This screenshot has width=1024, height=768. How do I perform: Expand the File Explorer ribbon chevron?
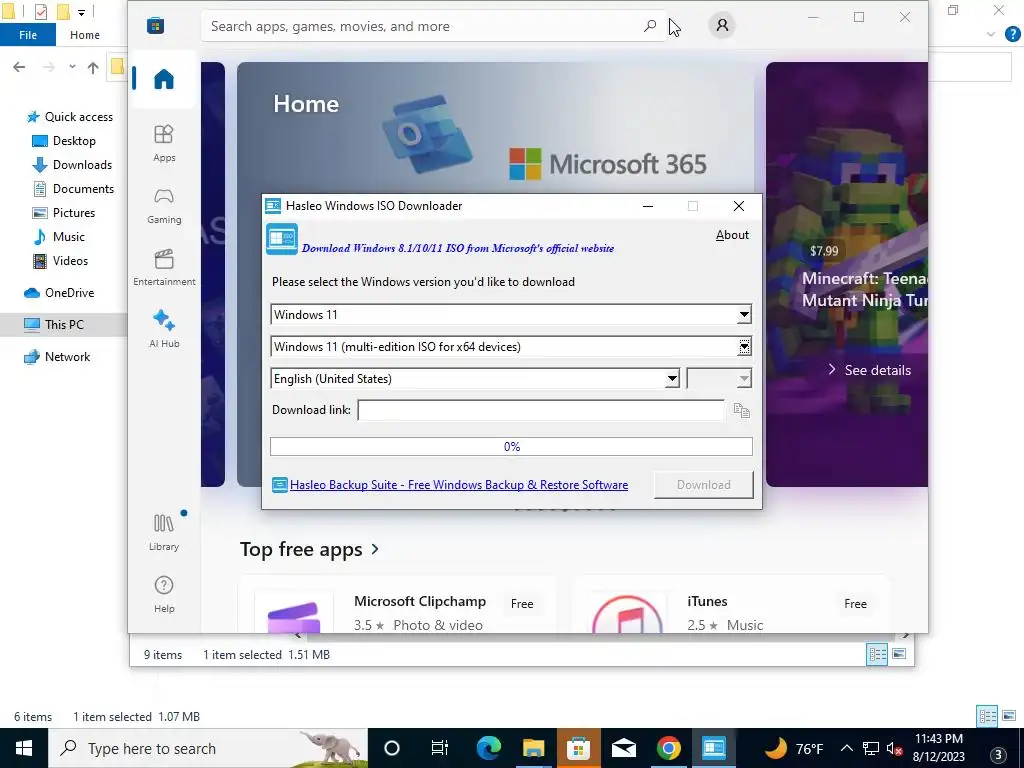click(991, 34)
